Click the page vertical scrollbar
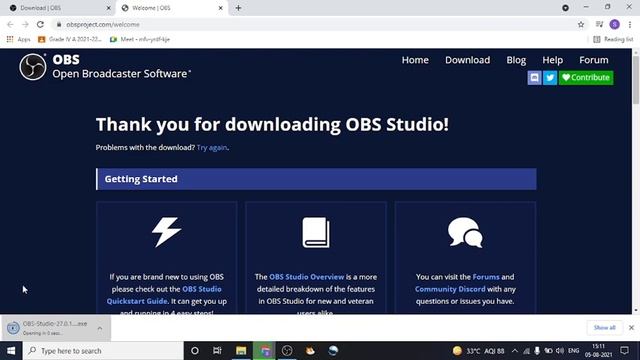 click(636, 80)
